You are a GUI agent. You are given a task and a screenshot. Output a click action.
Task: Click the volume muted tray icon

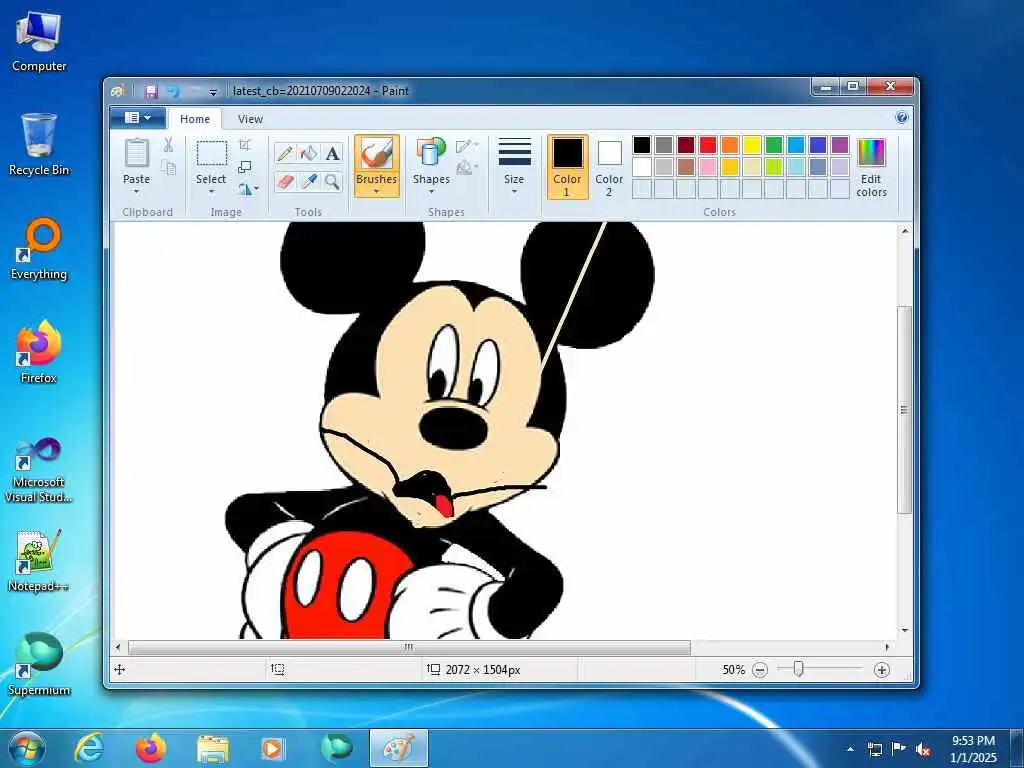click(923, 750)
